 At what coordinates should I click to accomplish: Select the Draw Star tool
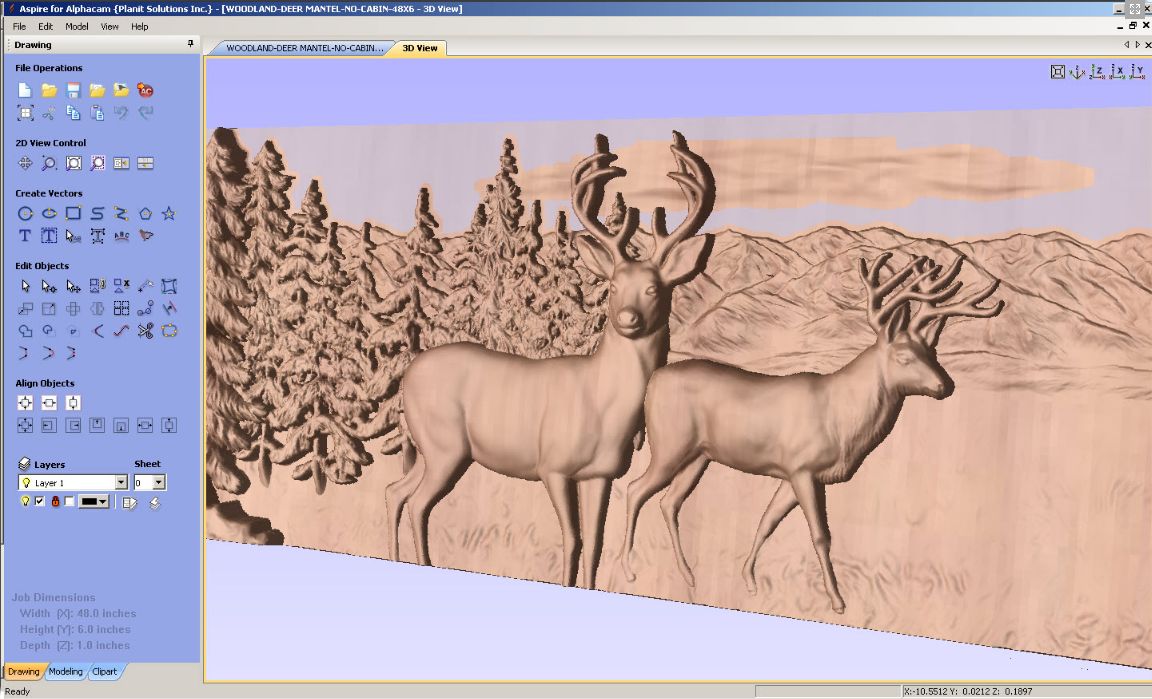pos(169,214)
